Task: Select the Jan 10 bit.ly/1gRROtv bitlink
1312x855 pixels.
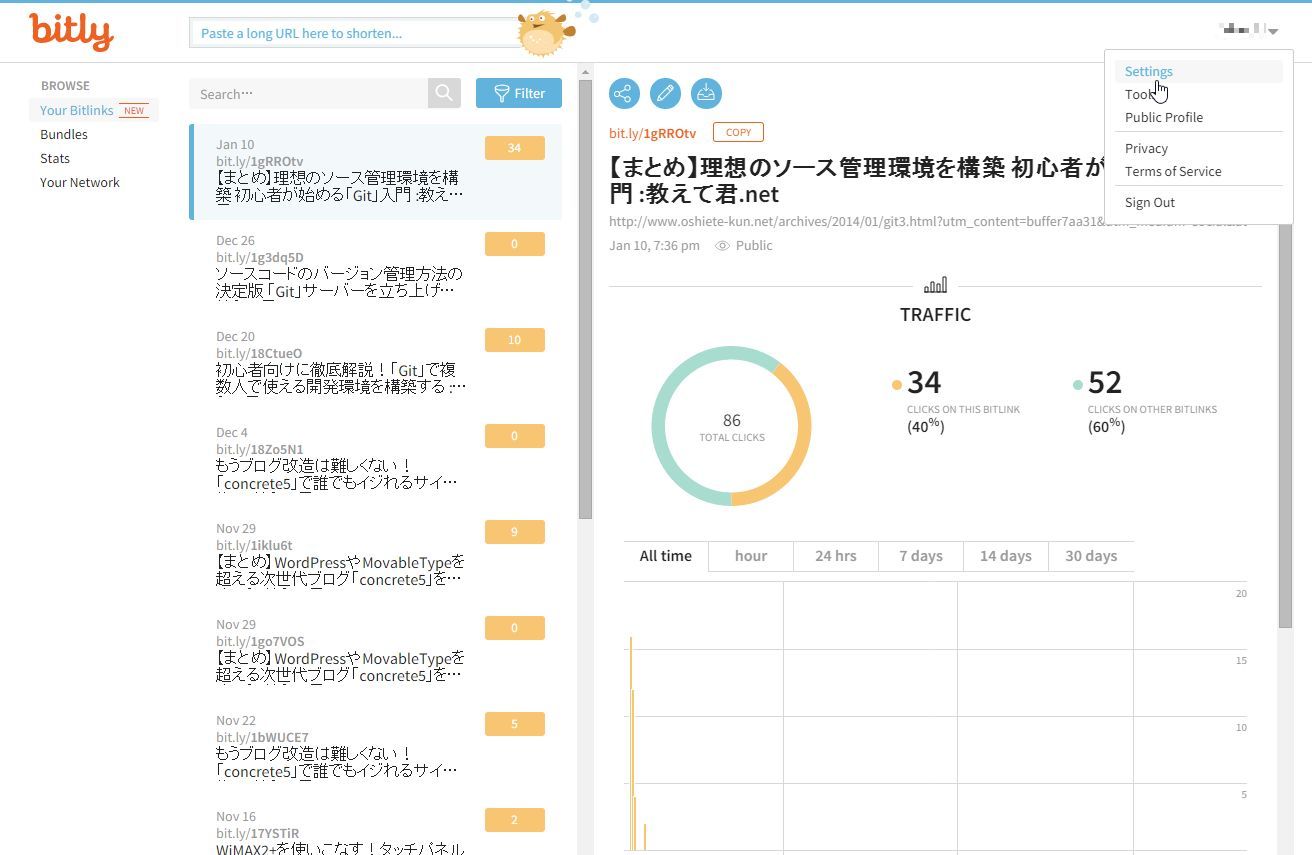Action: coord(376,172)
